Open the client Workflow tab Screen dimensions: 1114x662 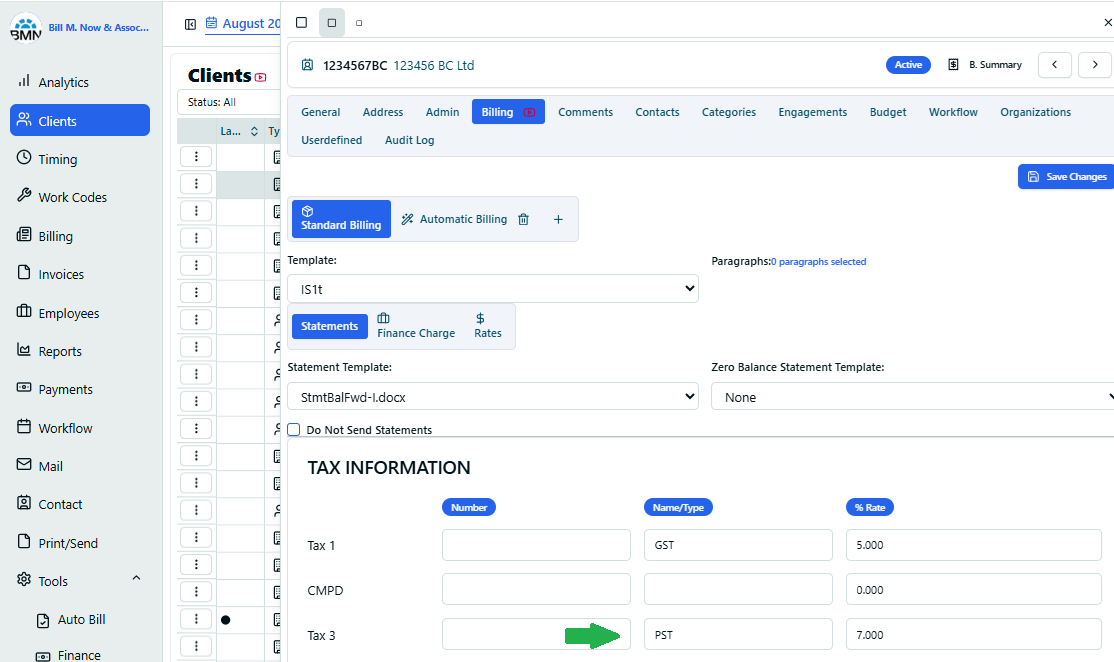[953, 112]
